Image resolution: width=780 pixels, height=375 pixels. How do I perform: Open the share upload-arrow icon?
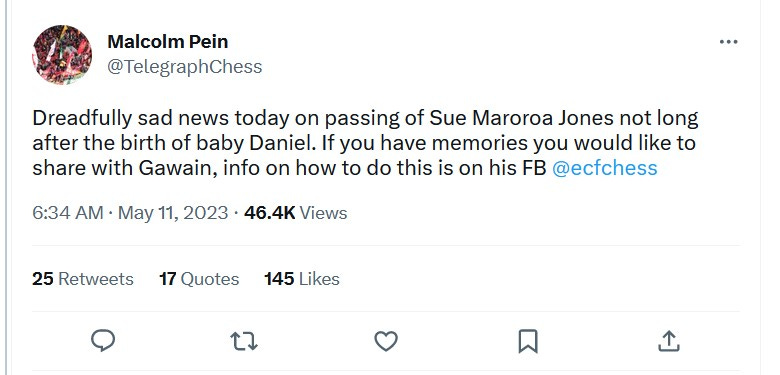(669, 341)
